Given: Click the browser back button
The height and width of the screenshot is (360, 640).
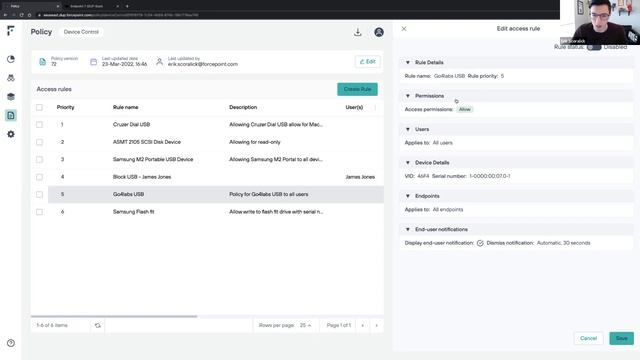Looking at the screenshot, I should [x=5, y=15].
